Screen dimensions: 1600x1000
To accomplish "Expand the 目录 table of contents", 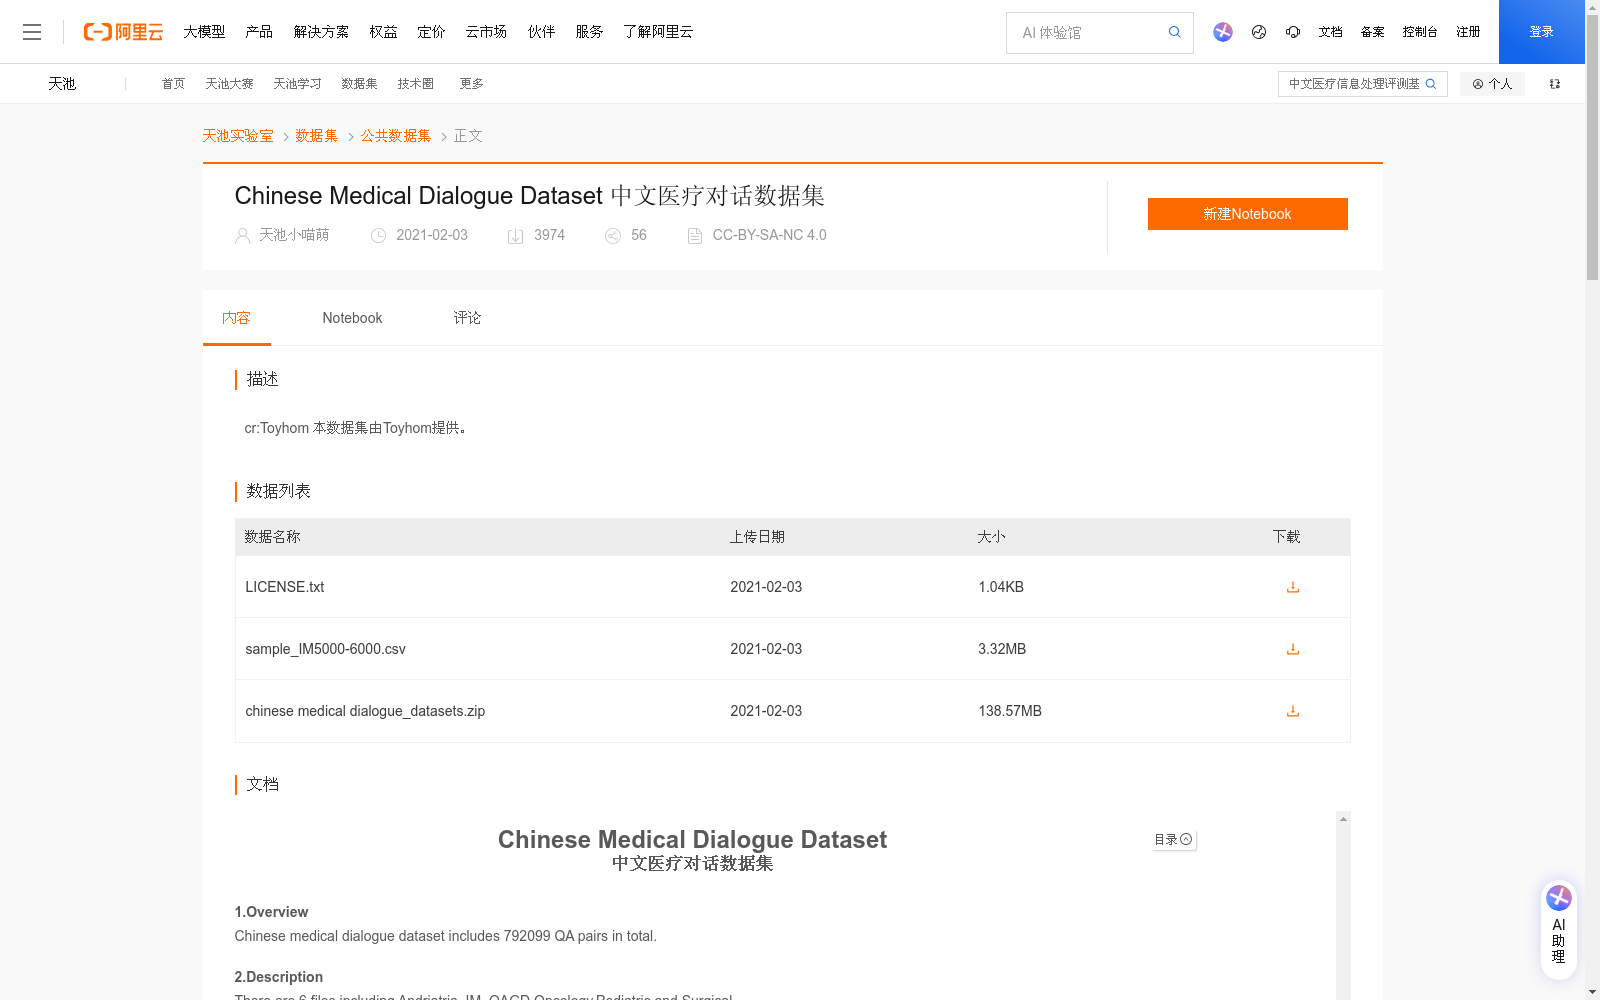I will click(1173, 840).
